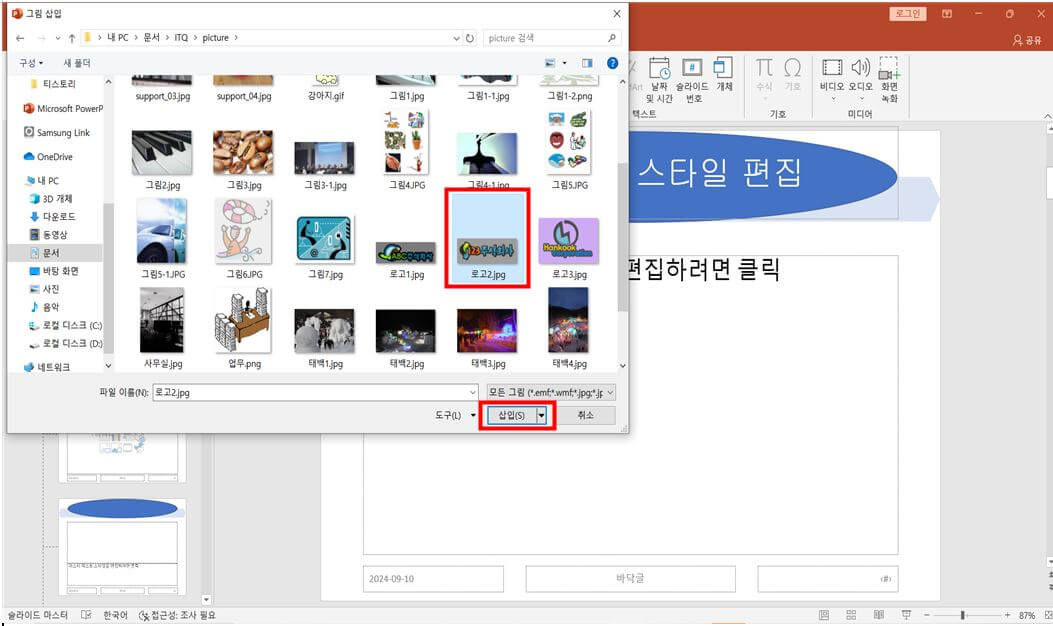This screenshot has height=626, width=1053.
Task: Start Slide Show from status bar icon
Action: point(907,613)
